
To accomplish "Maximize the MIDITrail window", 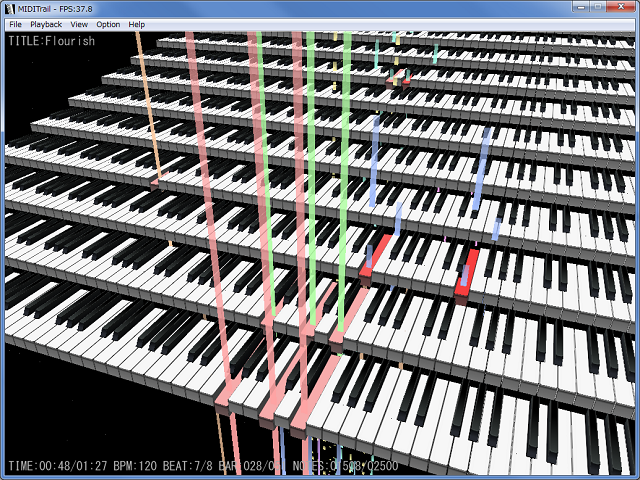I will pos(598,7).
